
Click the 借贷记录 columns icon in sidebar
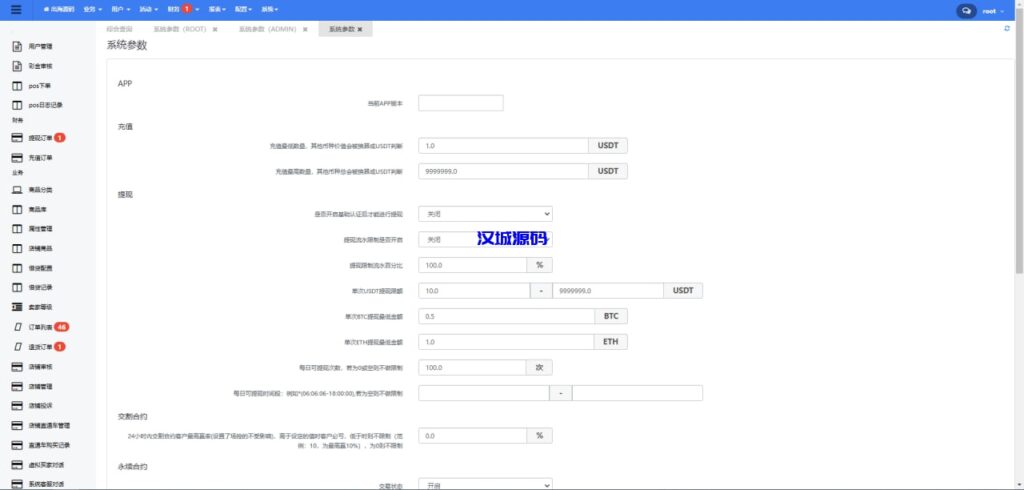point(18,287)
